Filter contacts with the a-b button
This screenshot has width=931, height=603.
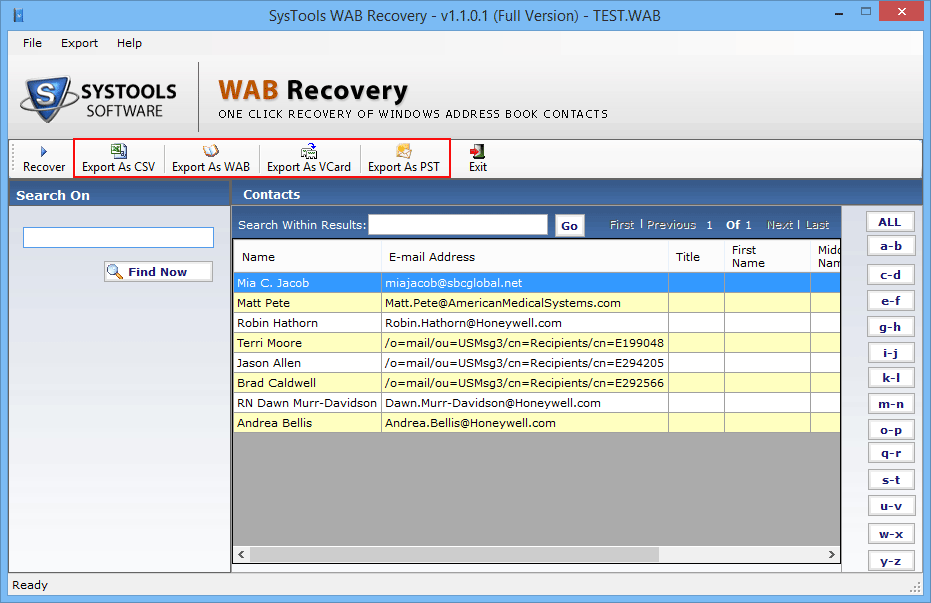[x=889, y=245]
